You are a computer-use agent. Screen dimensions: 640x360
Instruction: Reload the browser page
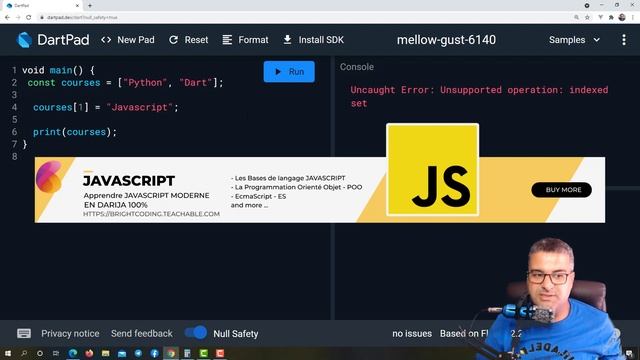point(29,18)
